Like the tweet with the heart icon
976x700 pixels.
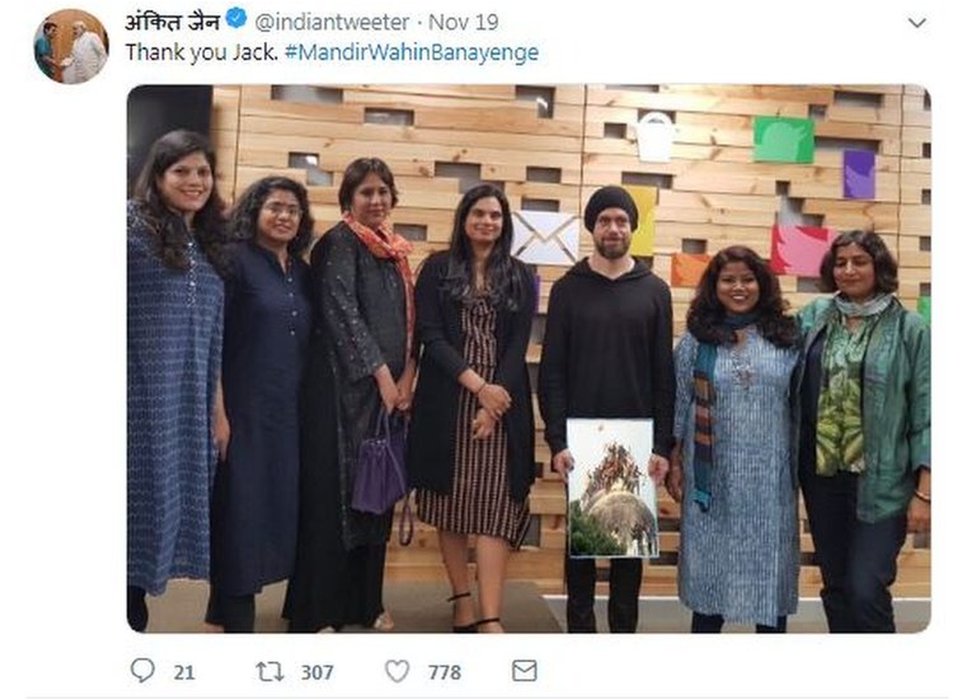[397, 671]
